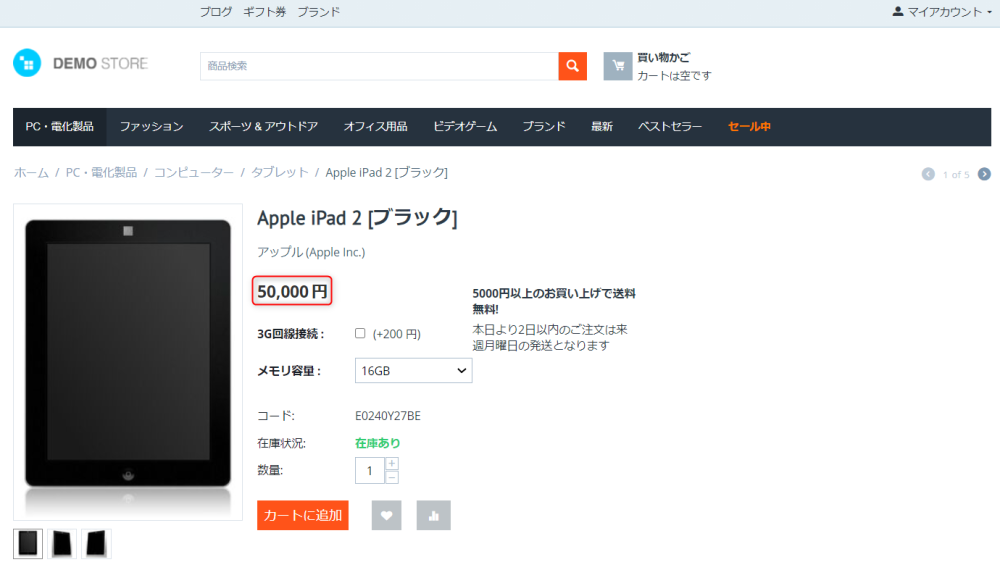Click the main iPad product image
Screen dimensions: 1000x570
128,362
